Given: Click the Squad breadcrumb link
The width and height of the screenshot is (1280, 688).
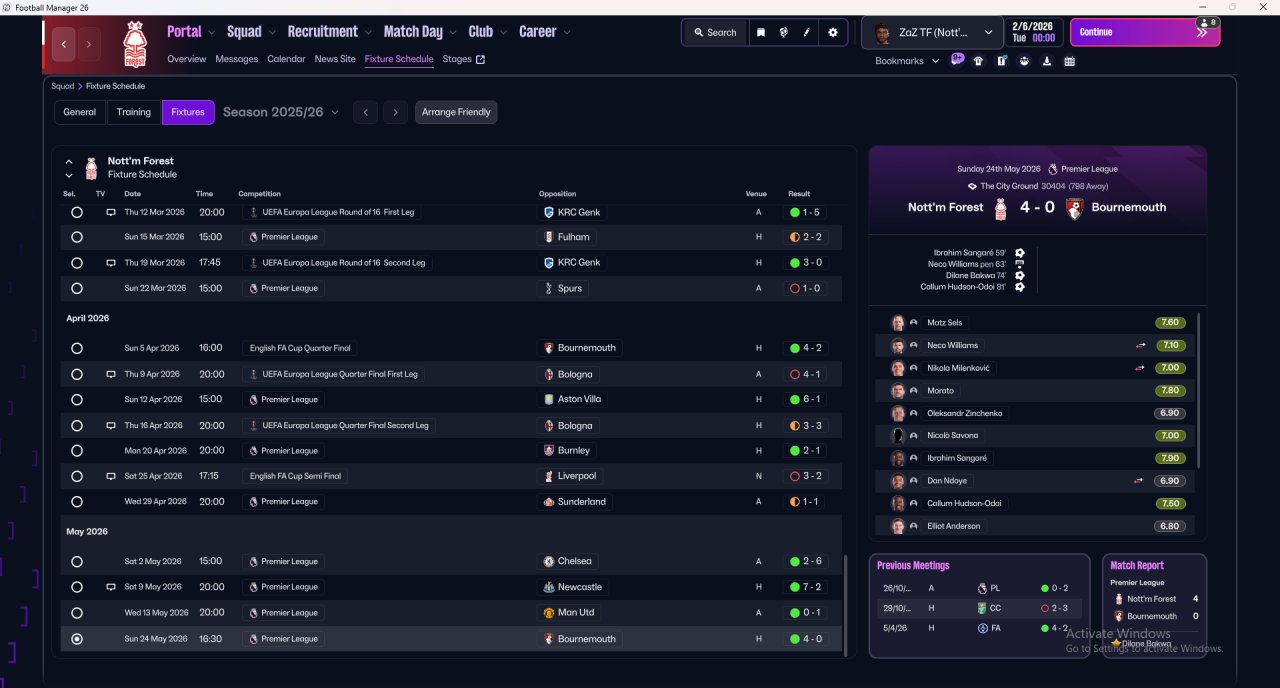Looking at the screenshot, I should [63, 86].
